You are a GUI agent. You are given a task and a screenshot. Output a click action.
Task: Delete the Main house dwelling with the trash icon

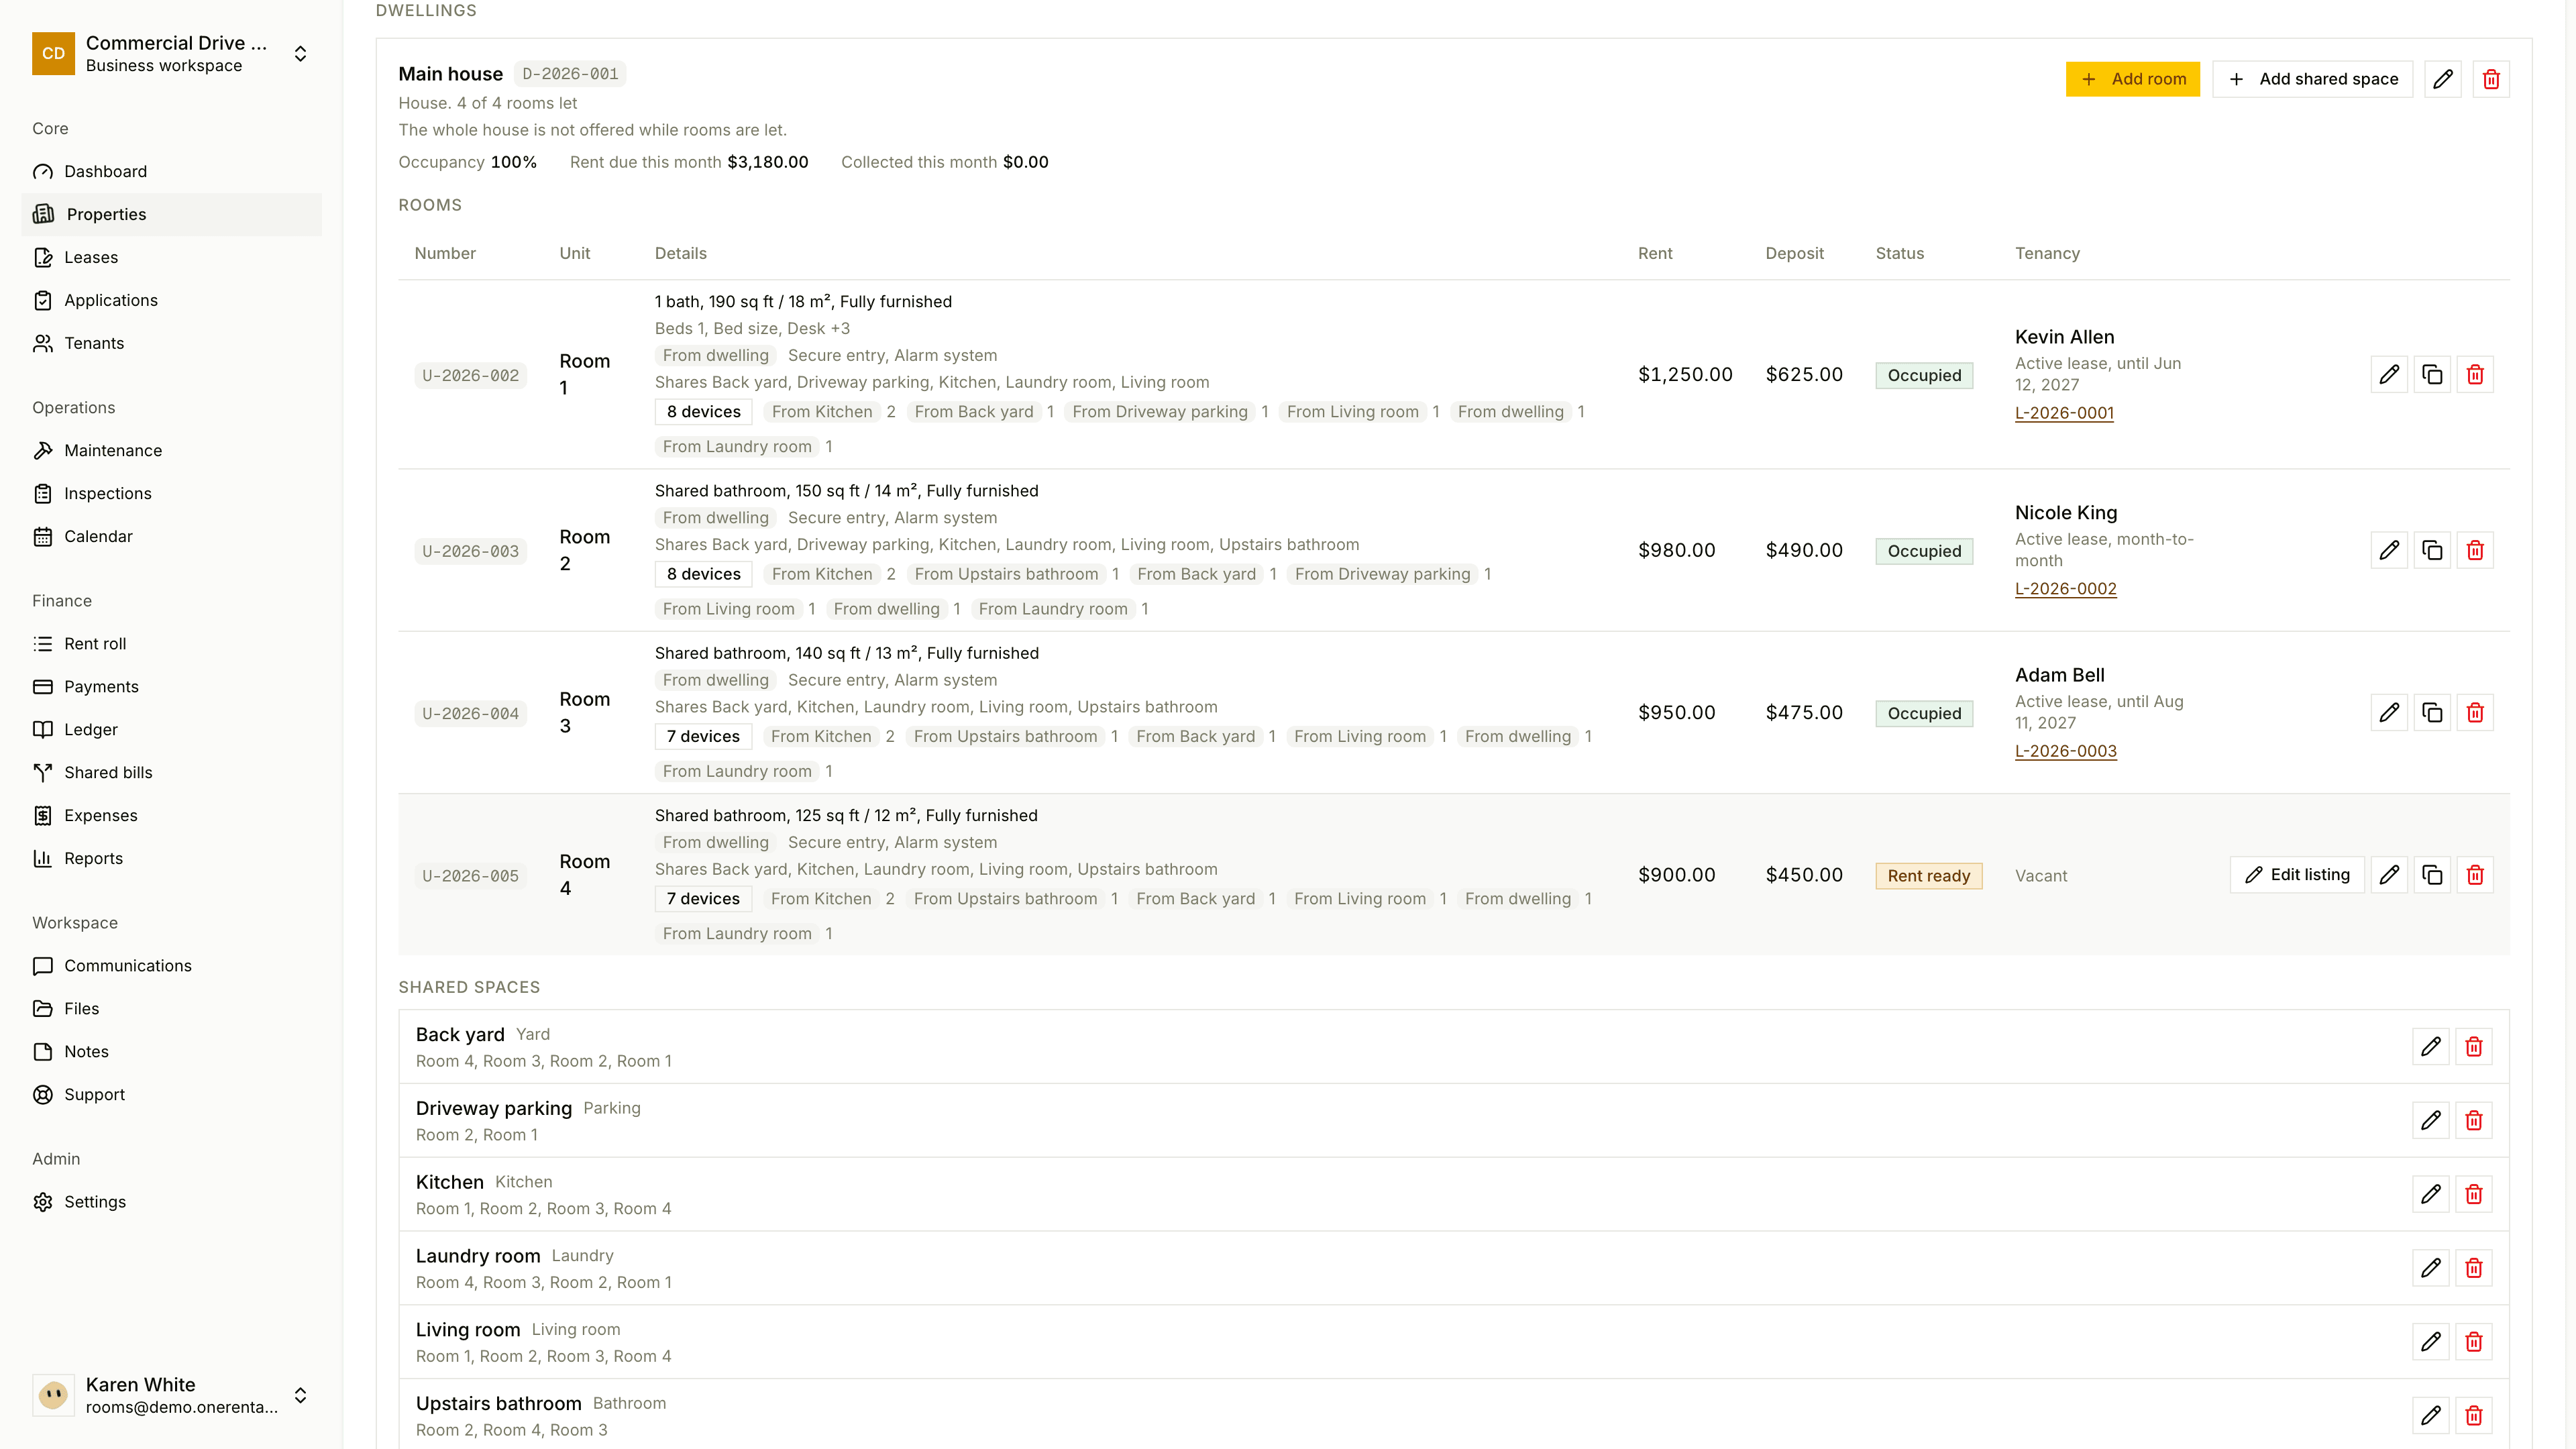pyautogui.click(x=2491, y=79)
